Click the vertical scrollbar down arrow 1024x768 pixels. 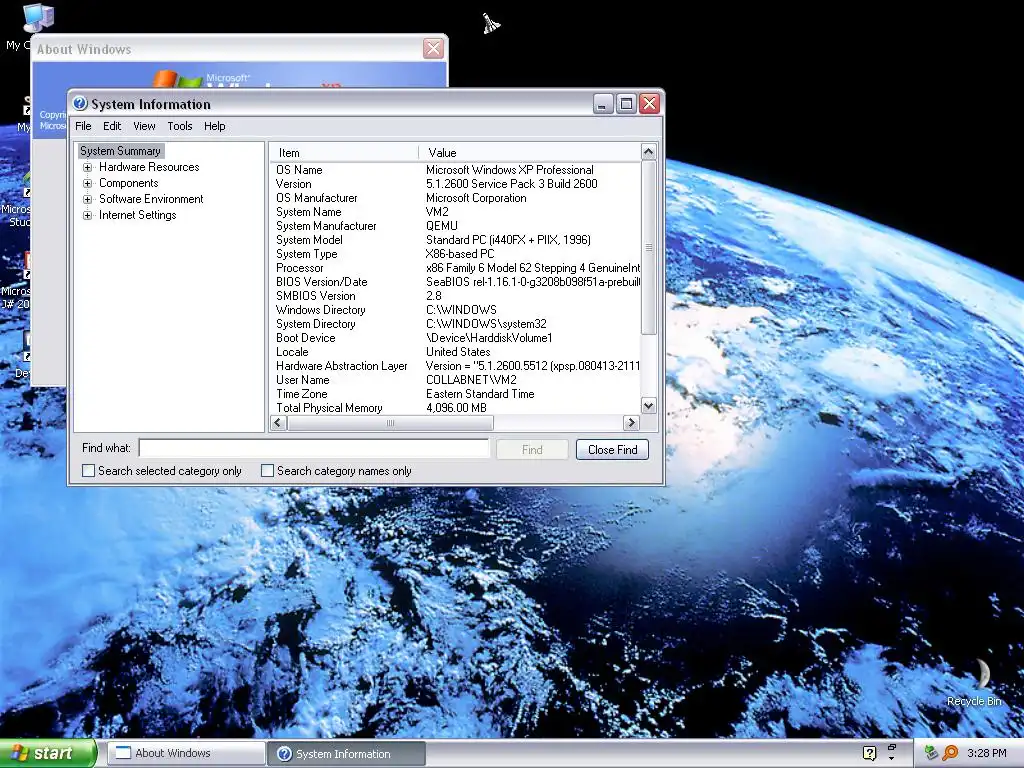coord(648,406)
